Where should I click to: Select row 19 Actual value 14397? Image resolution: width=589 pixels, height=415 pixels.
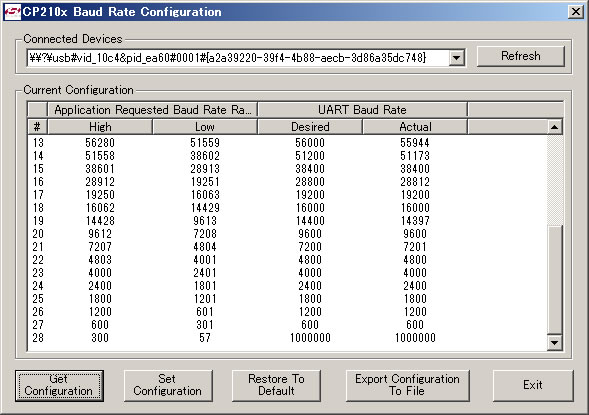[415, 221]
